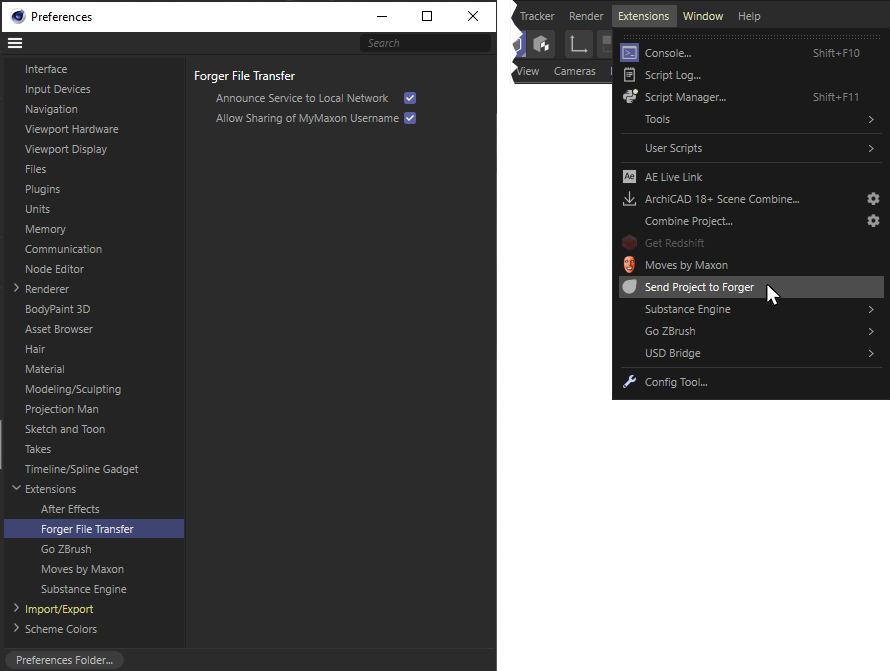The height and width of the screenshot is (671, 890).
Task: Select Timeline/Spline Gadget category
Action: coord(81,469)
